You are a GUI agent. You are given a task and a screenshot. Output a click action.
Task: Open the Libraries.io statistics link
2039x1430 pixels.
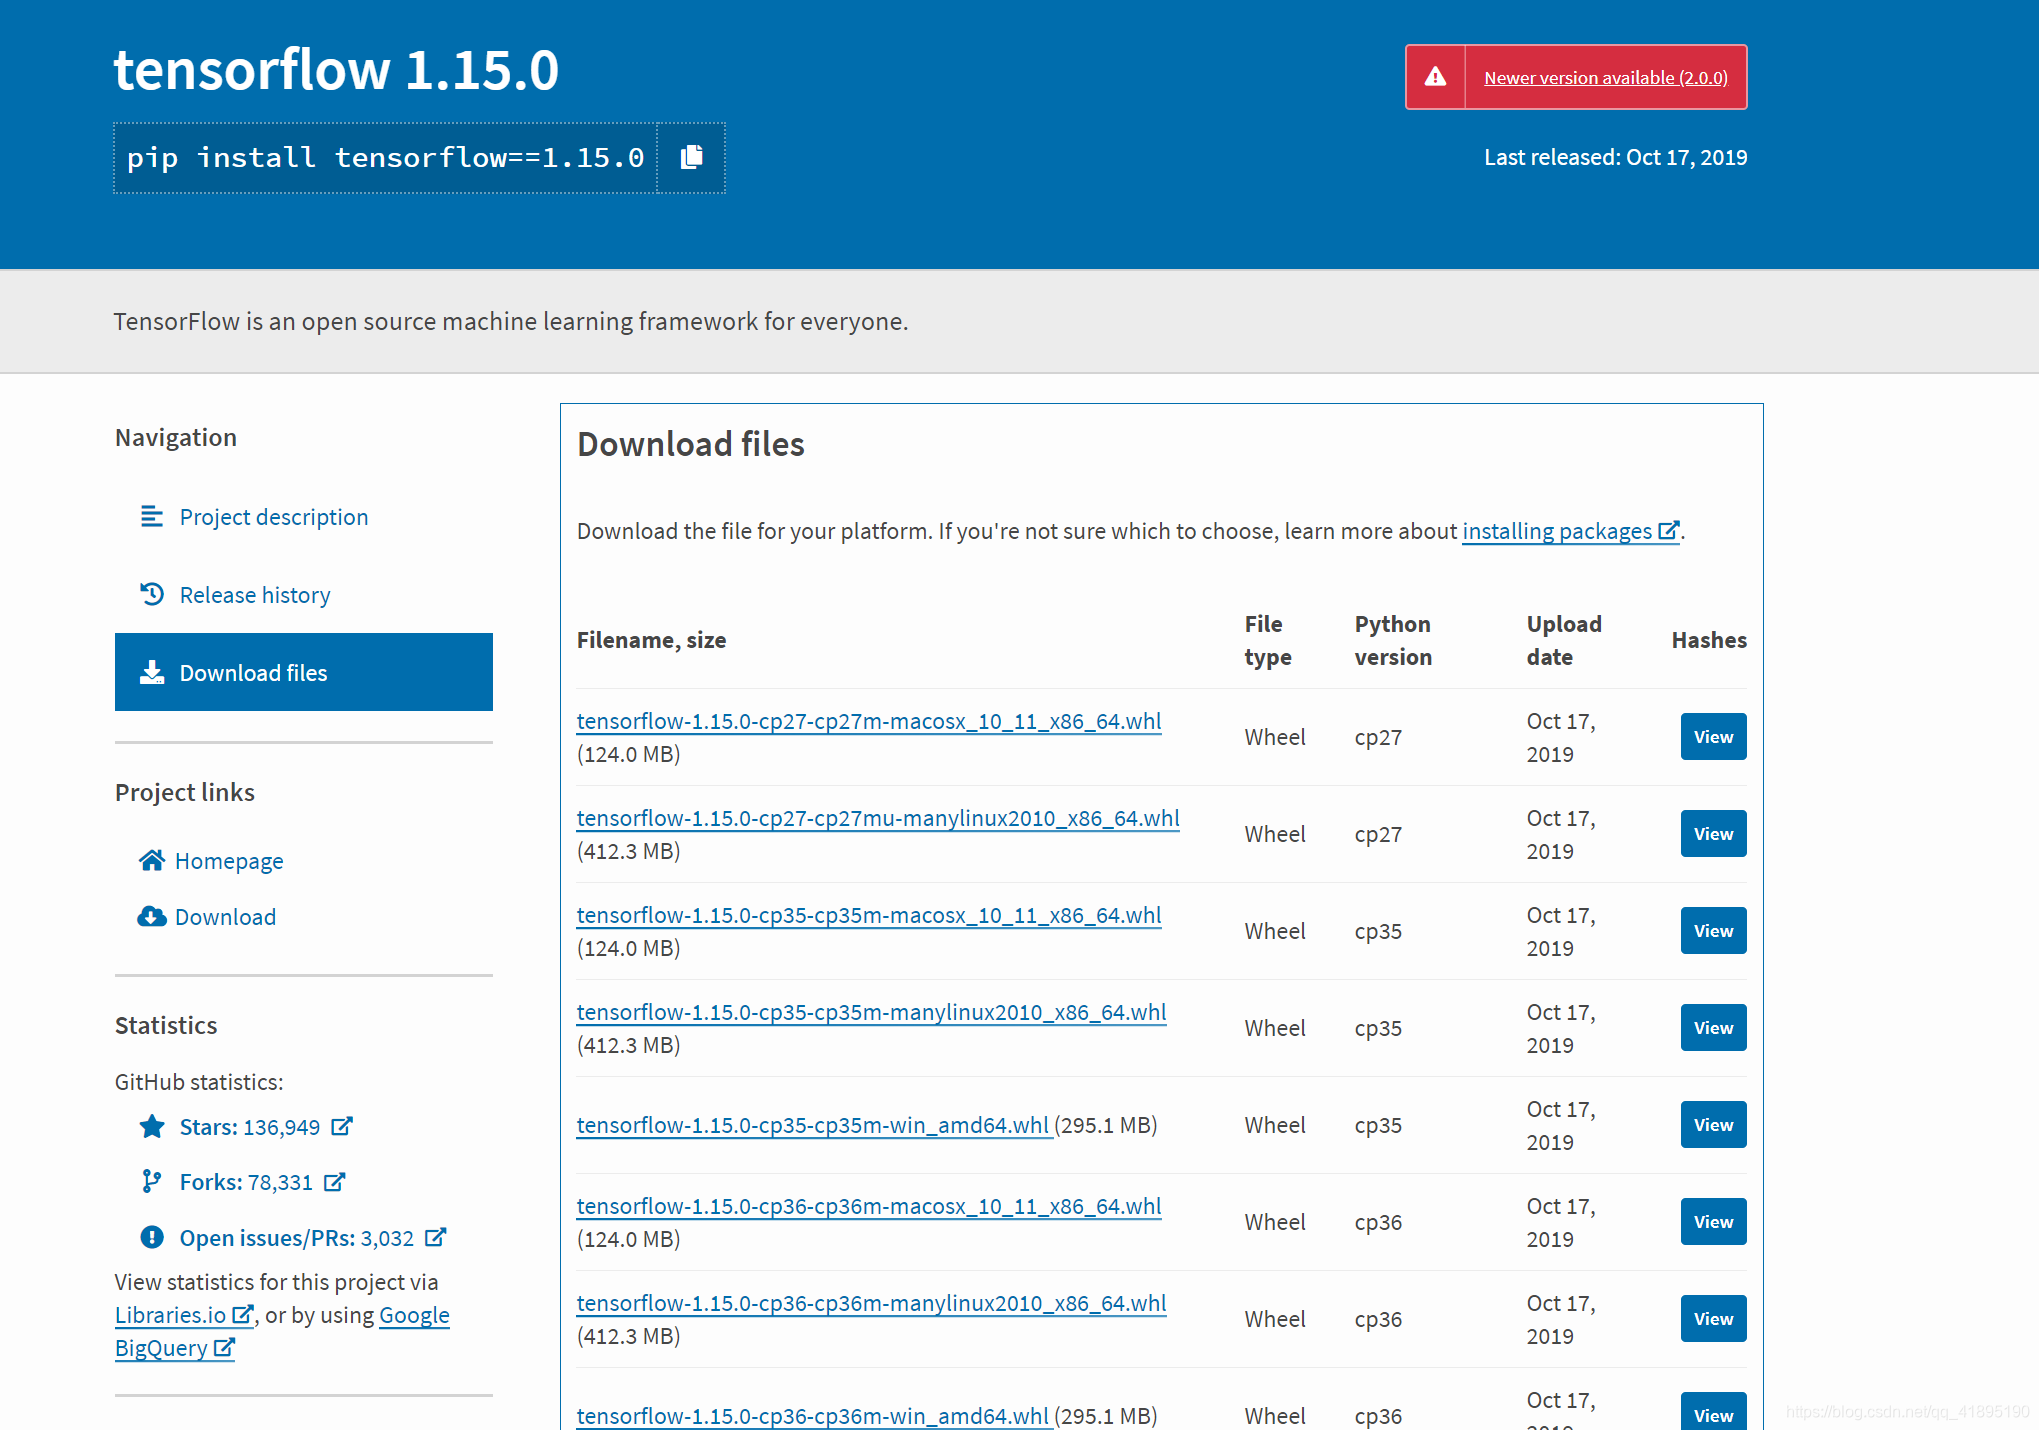171,1315
